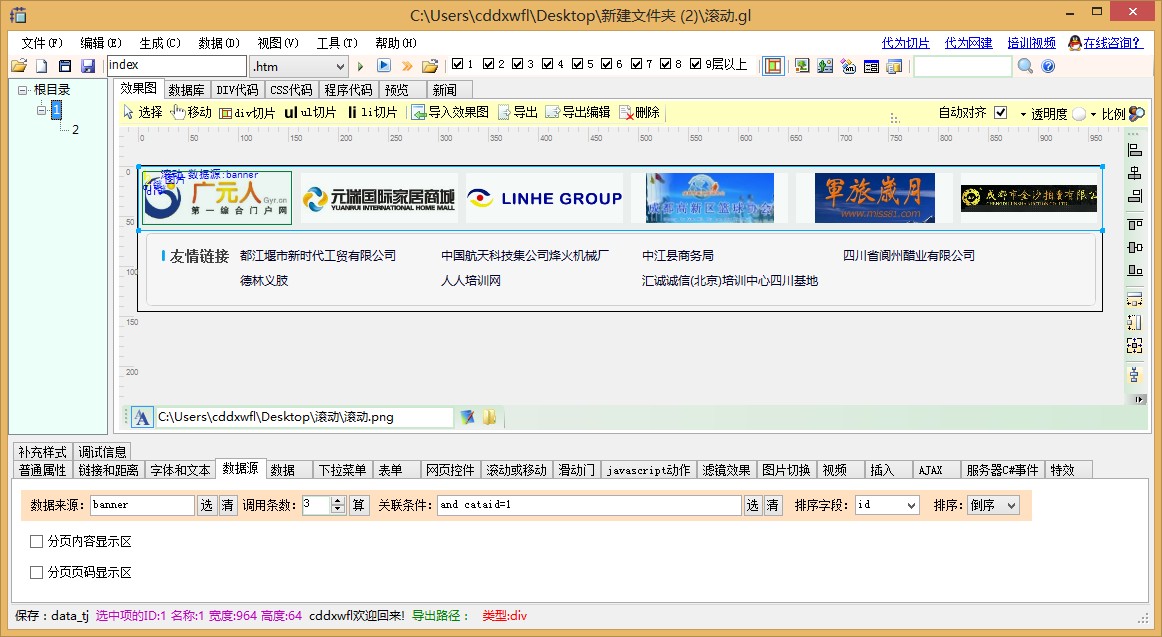Click the open folder icon in the toolbar start
Screen dimensions: 1162x637
click(19, 66)
